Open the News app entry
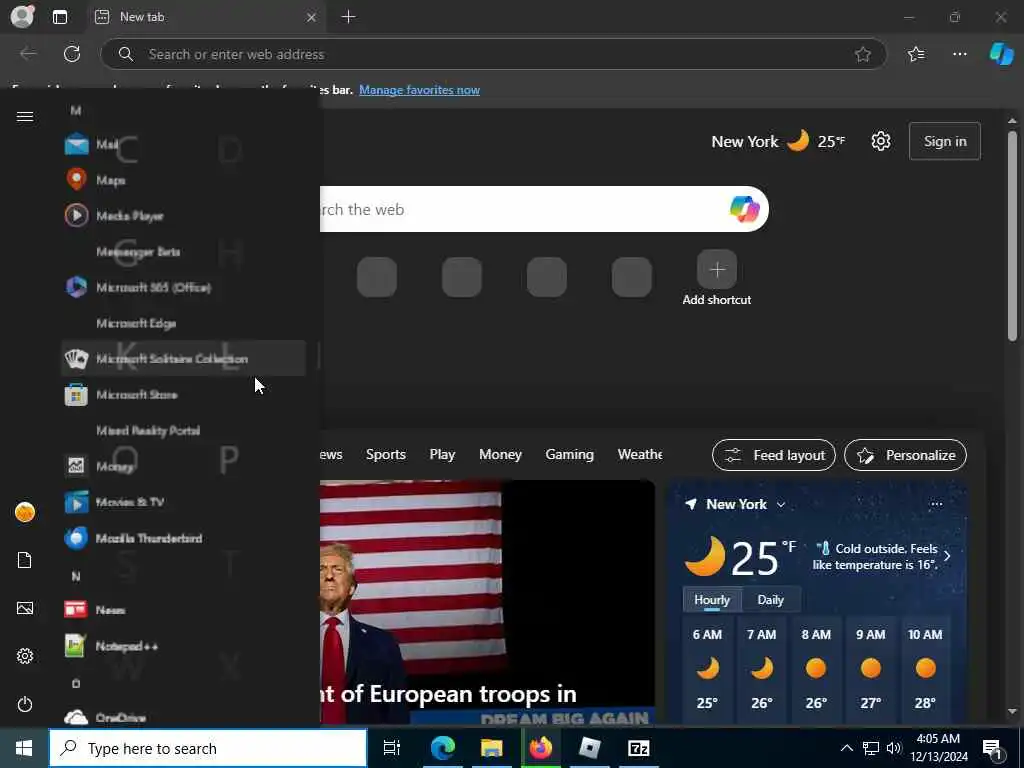This screenshot has height=768, width=1024. click(183, 610)
